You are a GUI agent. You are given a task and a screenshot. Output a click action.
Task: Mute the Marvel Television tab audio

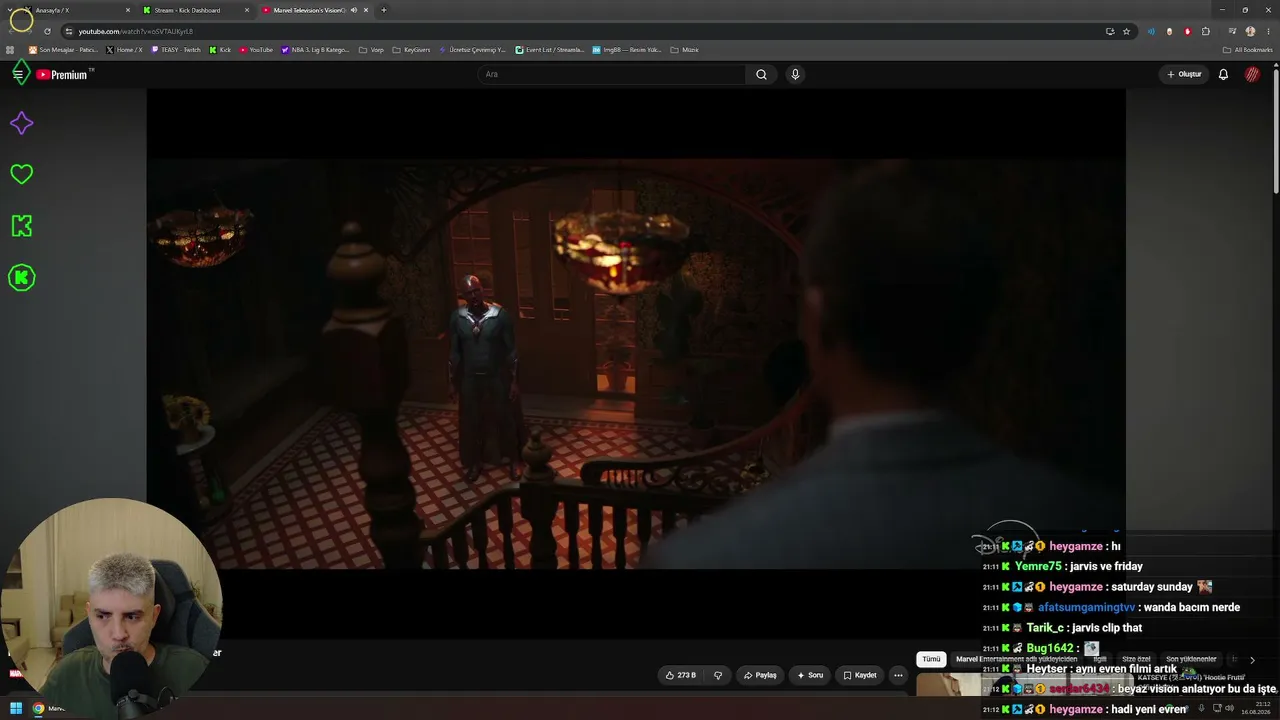coord(354,10)
